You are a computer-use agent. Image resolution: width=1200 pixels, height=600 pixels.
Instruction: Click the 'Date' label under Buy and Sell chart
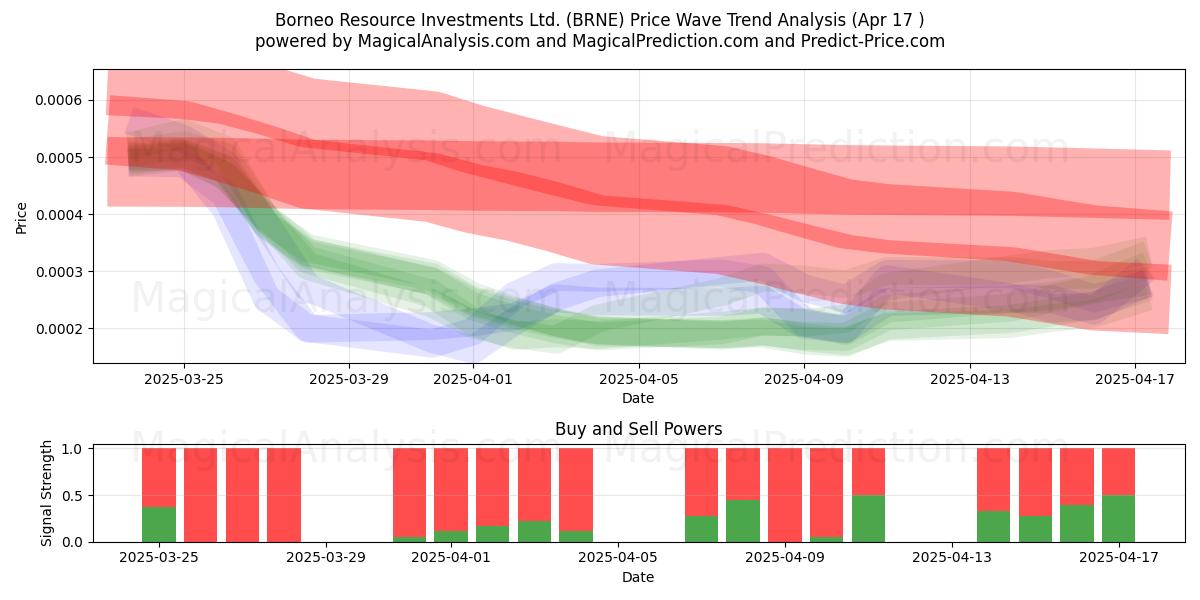click(x=638, y=577)
